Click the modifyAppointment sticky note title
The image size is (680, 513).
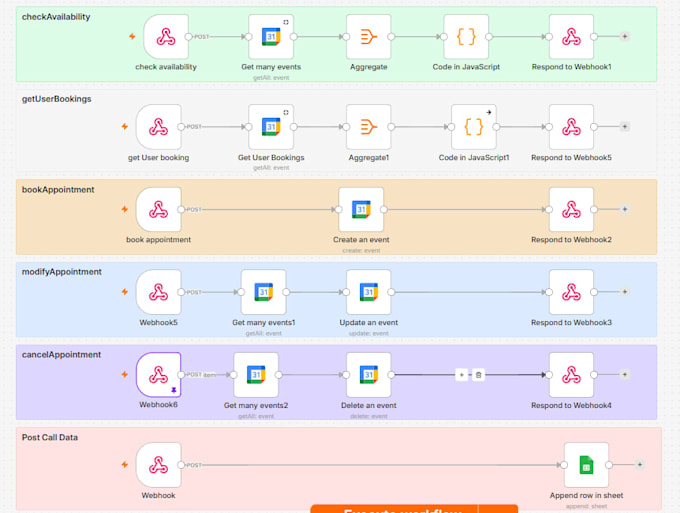[62, 272]
